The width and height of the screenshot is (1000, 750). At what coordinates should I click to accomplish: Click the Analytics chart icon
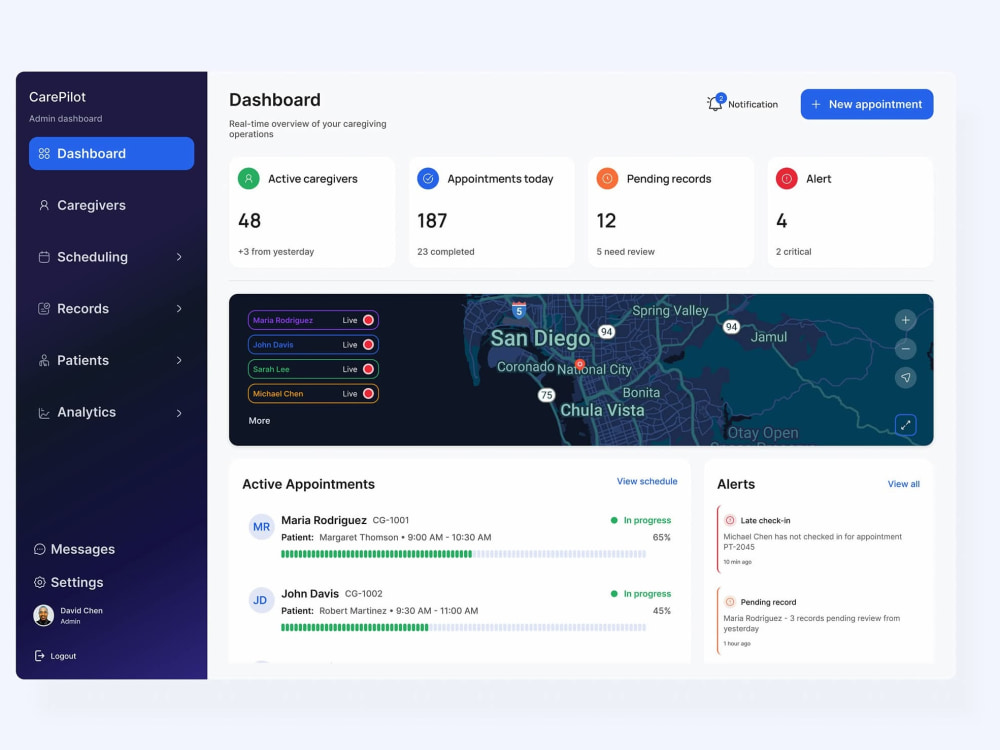tap(44, 413)
